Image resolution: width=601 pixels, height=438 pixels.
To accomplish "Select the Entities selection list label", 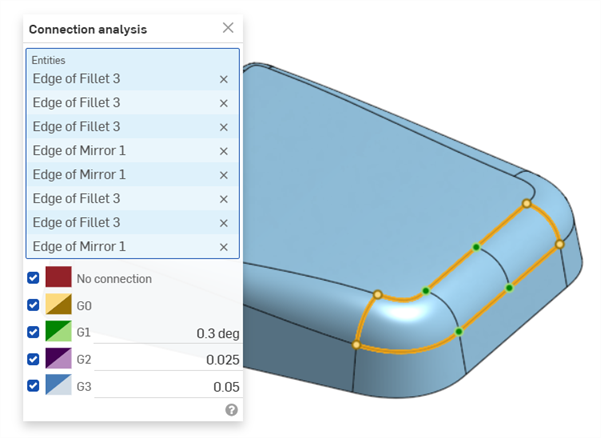I will (x=48, y=60).
